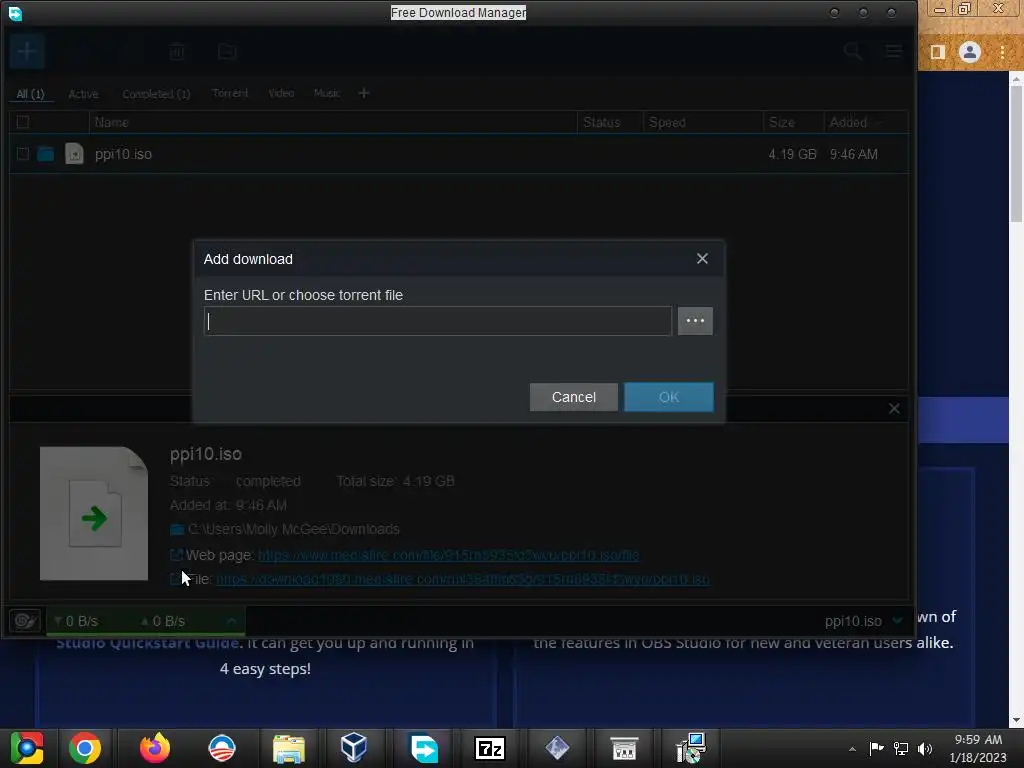Open Chrome from the taskbar
This screenshot has height=768, width=1024.
tap(85, 748)
